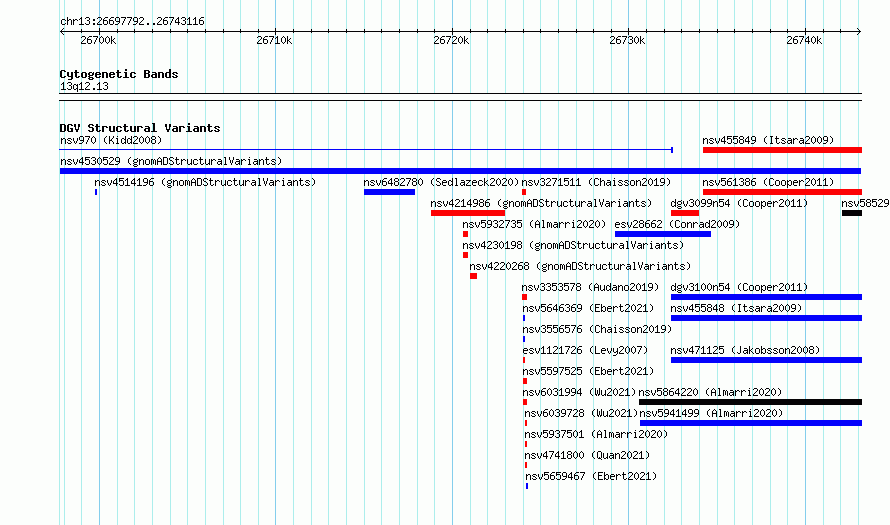
Task: Click the nsv471125 (Jakobsson2008) label
Action: [745, 350]
